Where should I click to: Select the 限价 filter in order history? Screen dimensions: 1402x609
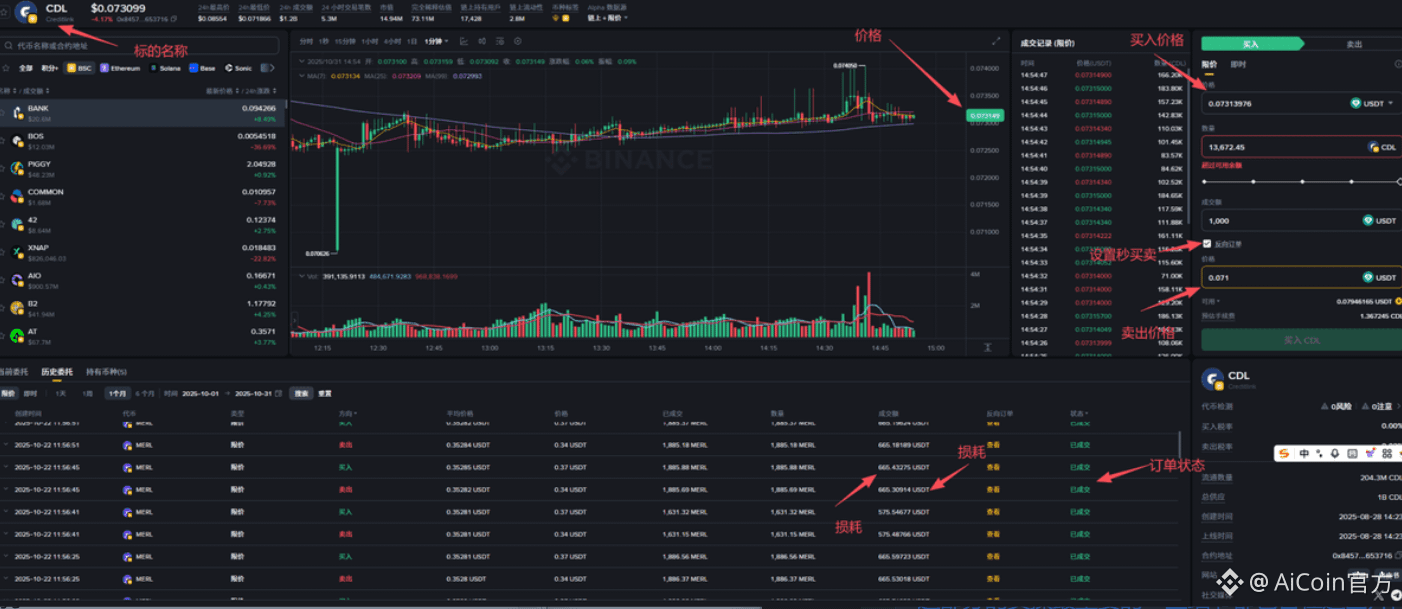coord(9,394)
